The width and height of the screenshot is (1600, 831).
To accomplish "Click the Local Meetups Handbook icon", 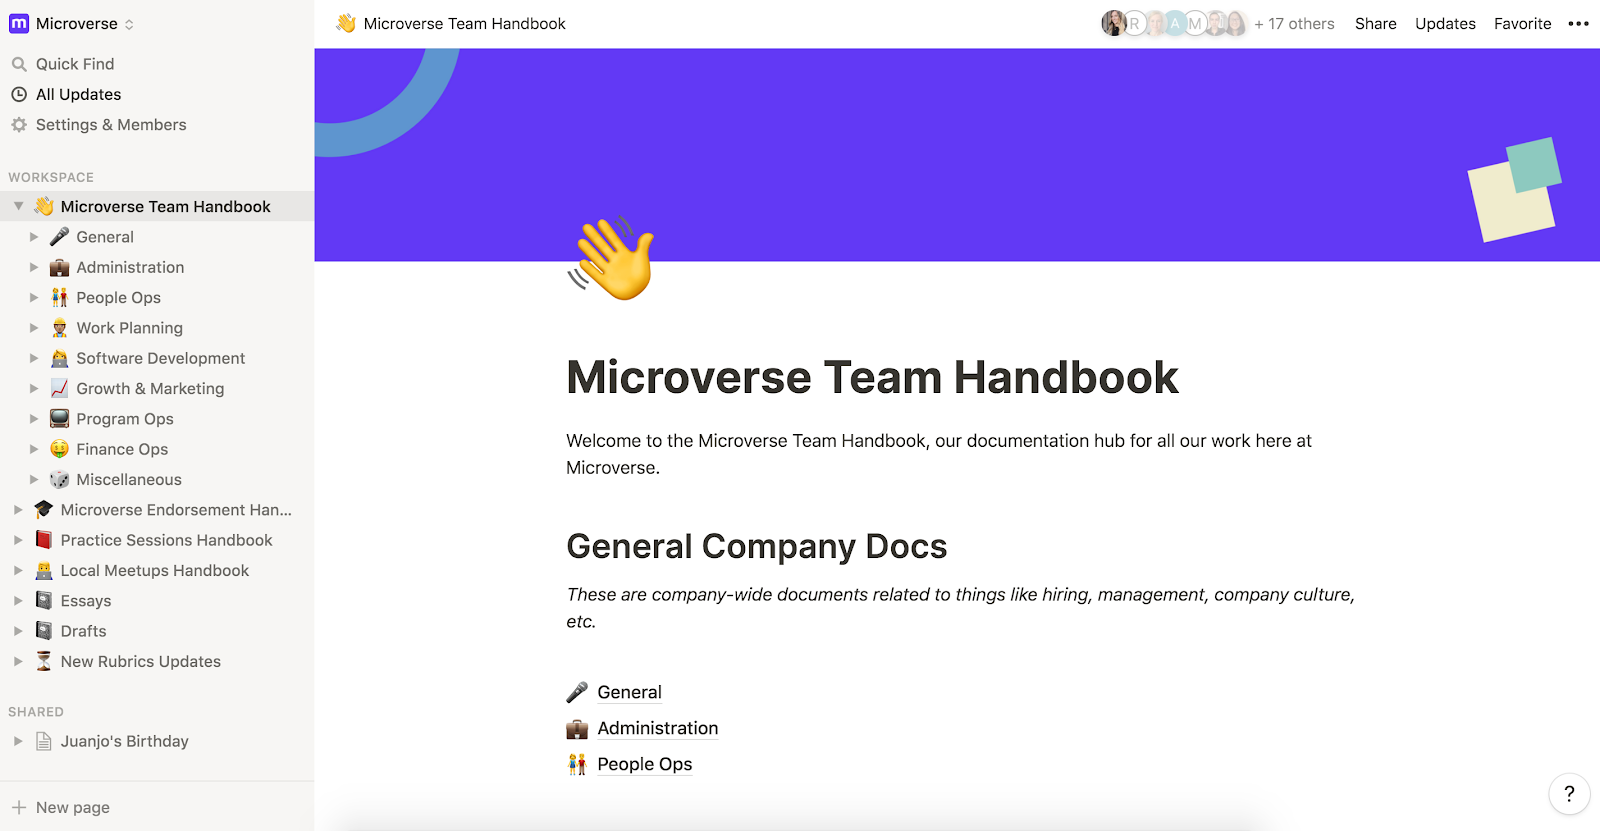I will click(x=44, y=570).
